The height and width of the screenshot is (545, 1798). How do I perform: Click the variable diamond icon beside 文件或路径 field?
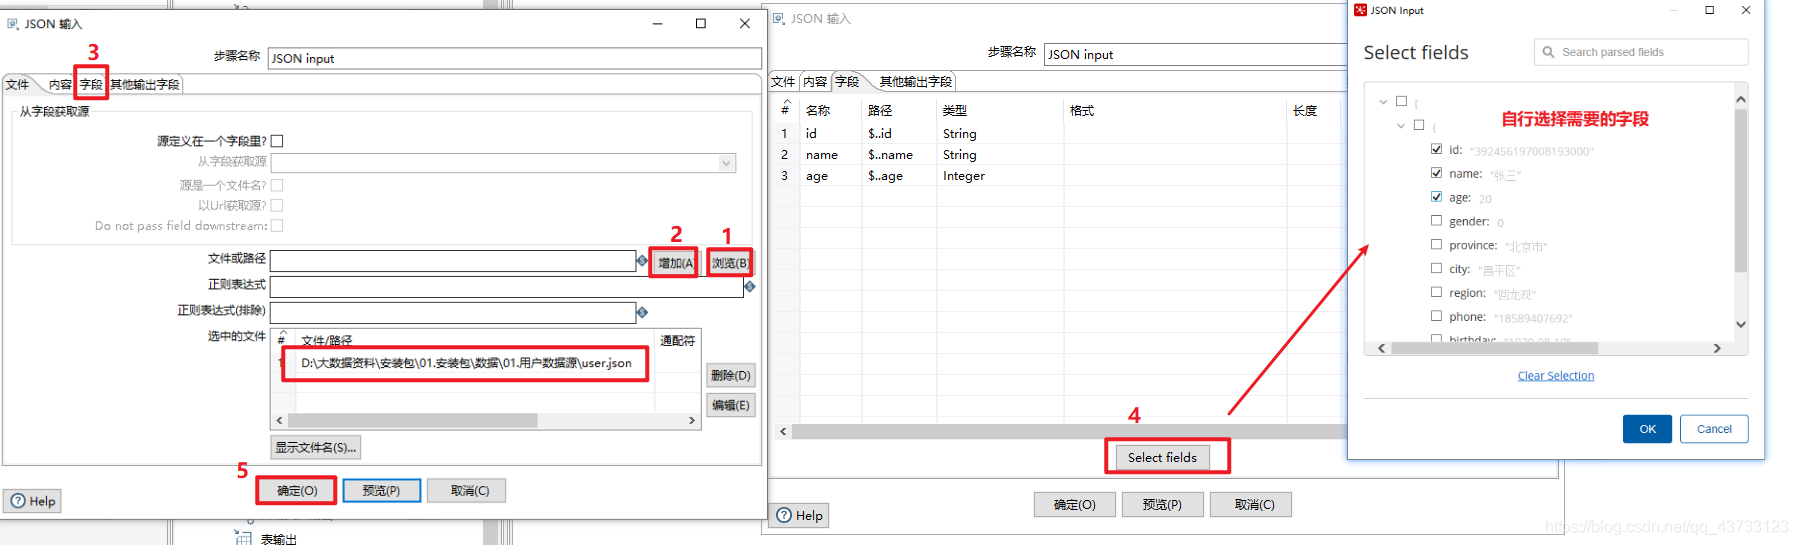pos(642,260)
